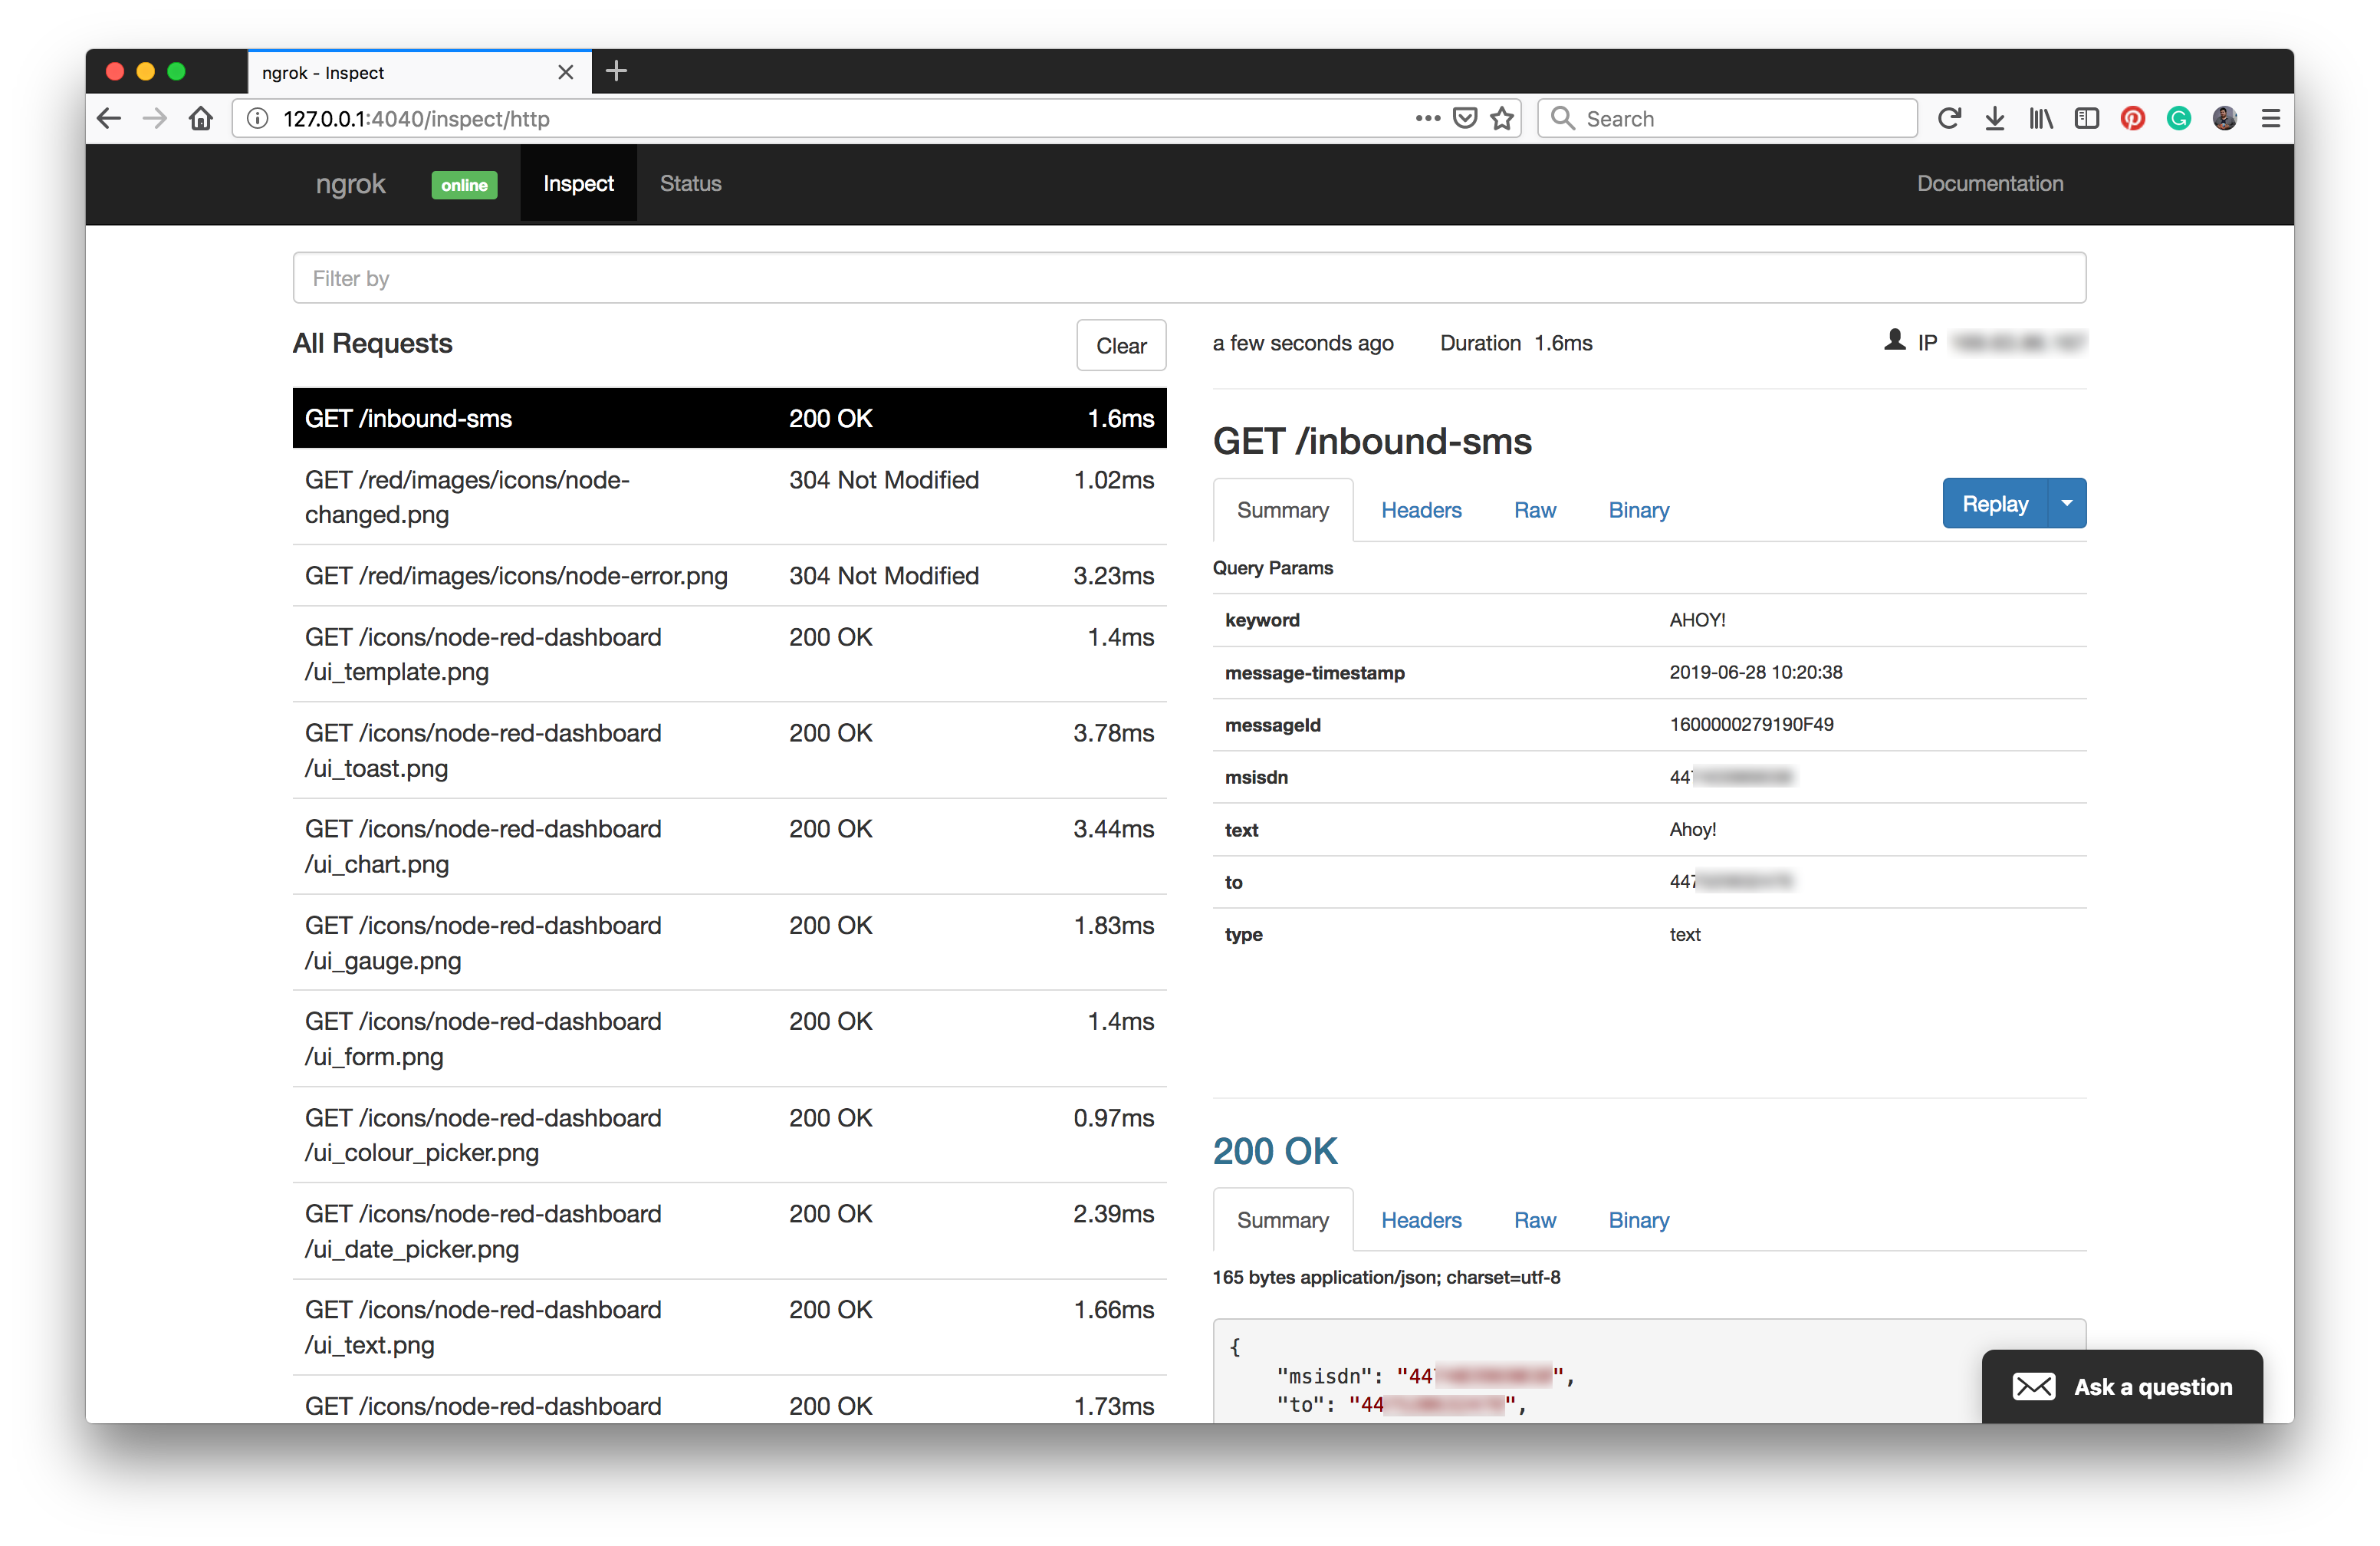The width and height of the screenshot is (2380, 1546).
Task: Focus the Filter by input field
Action: [1189, 278]
